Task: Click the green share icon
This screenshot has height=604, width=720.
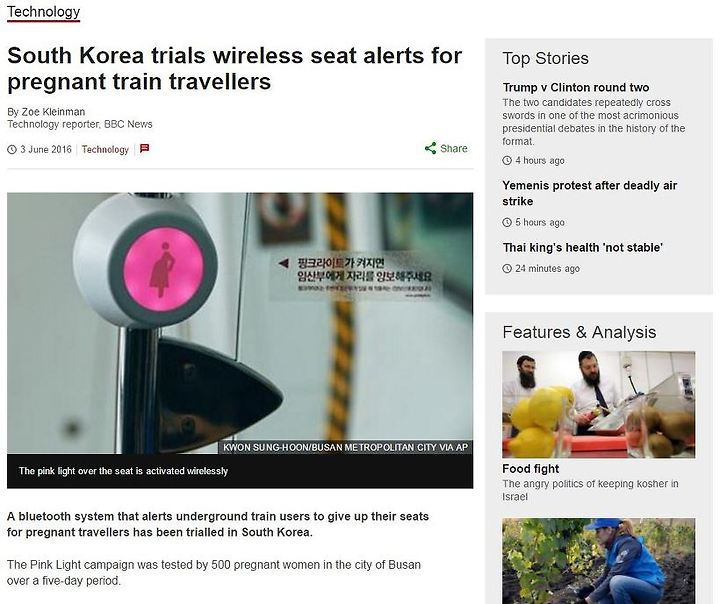Action: tap(430, 148)
